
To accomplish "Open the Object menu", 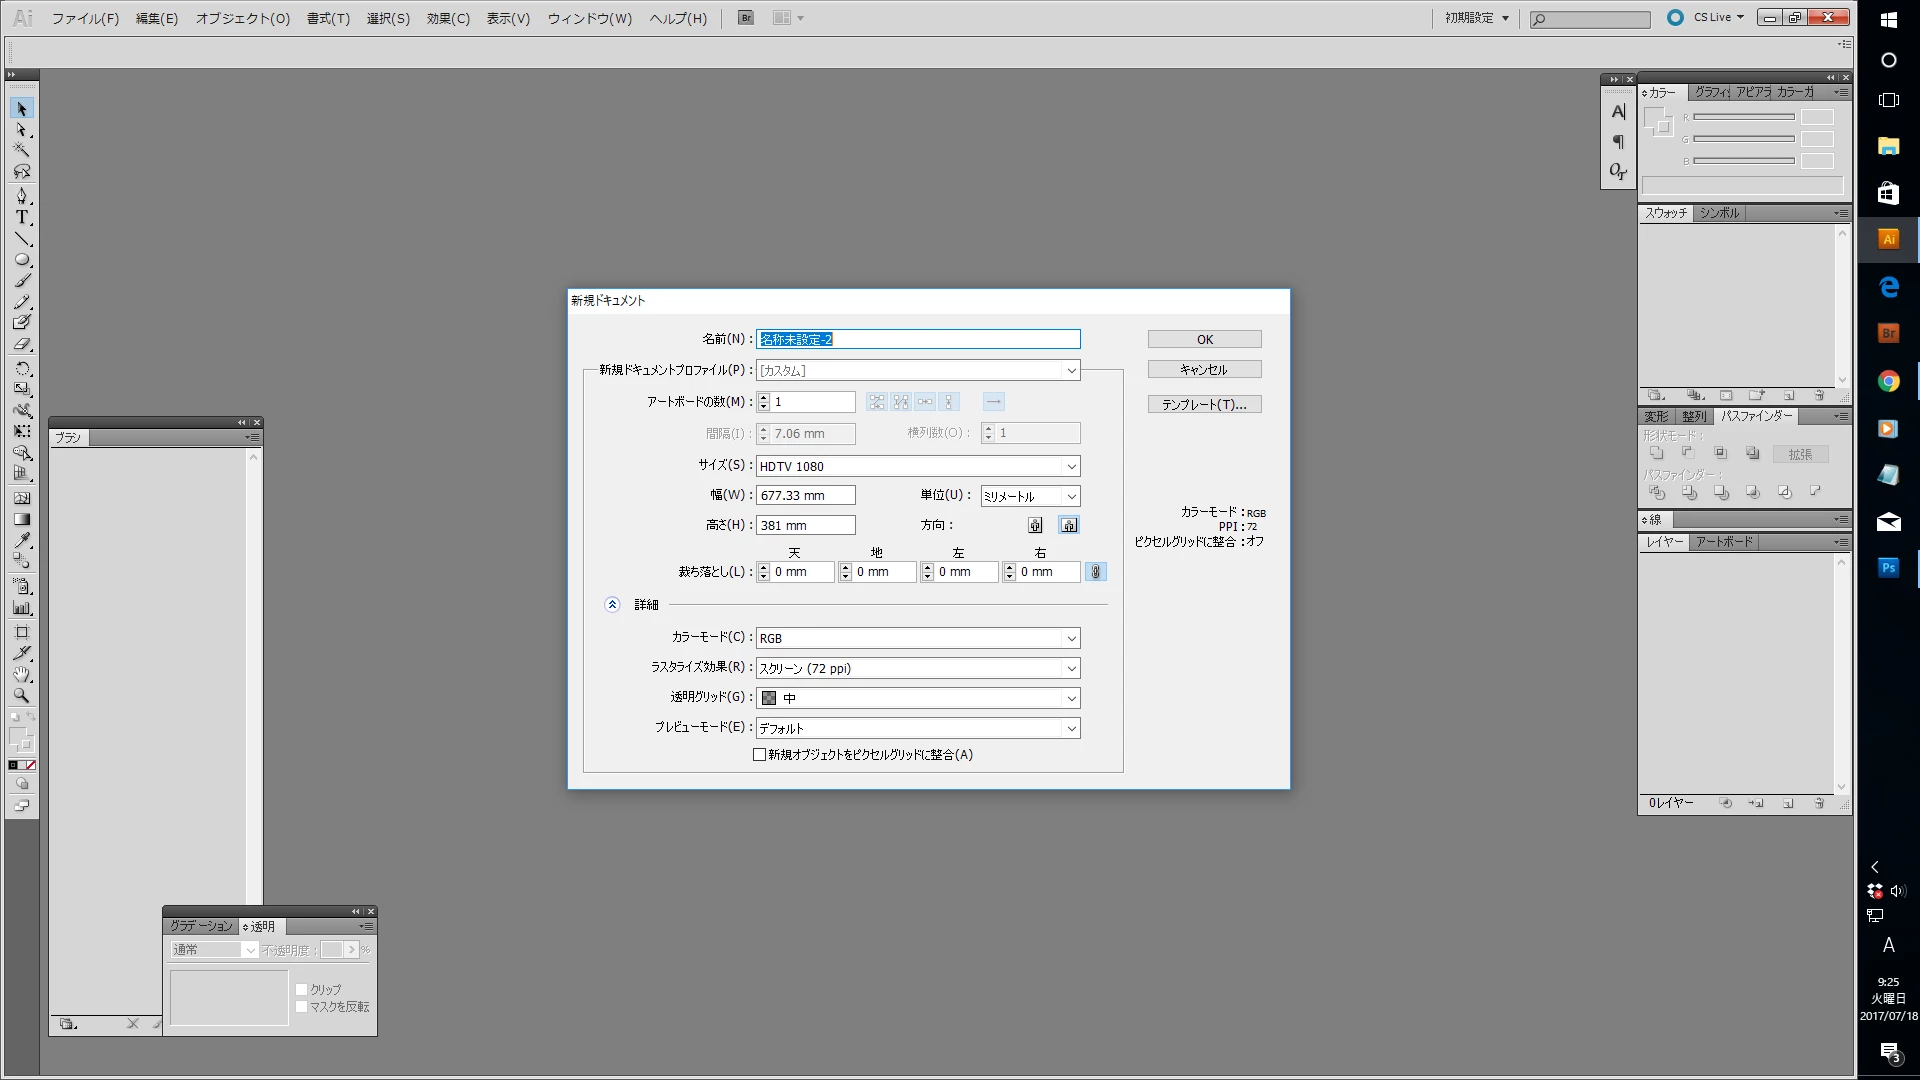I will tap(242, 18).
